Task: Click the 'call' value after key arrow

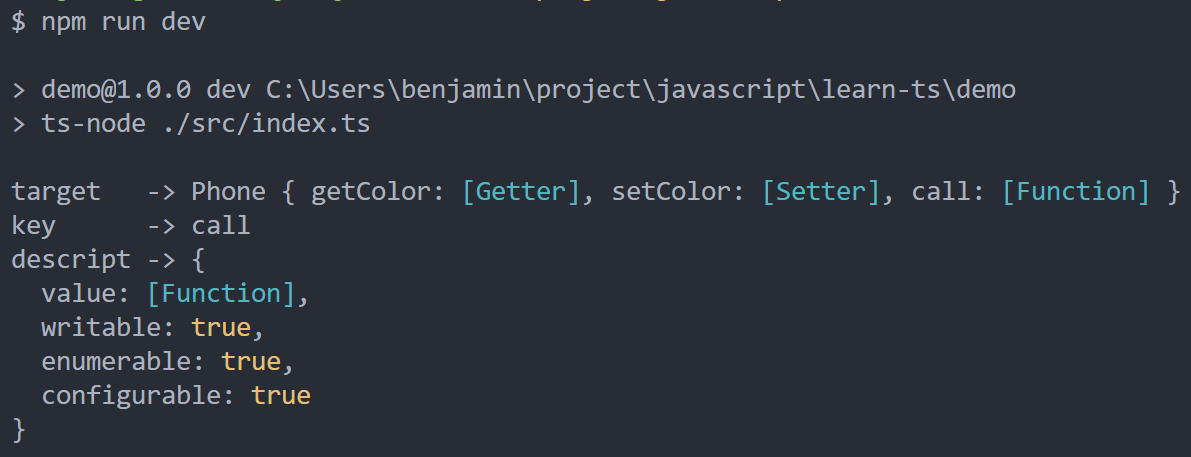Action: tap(220, 225)
